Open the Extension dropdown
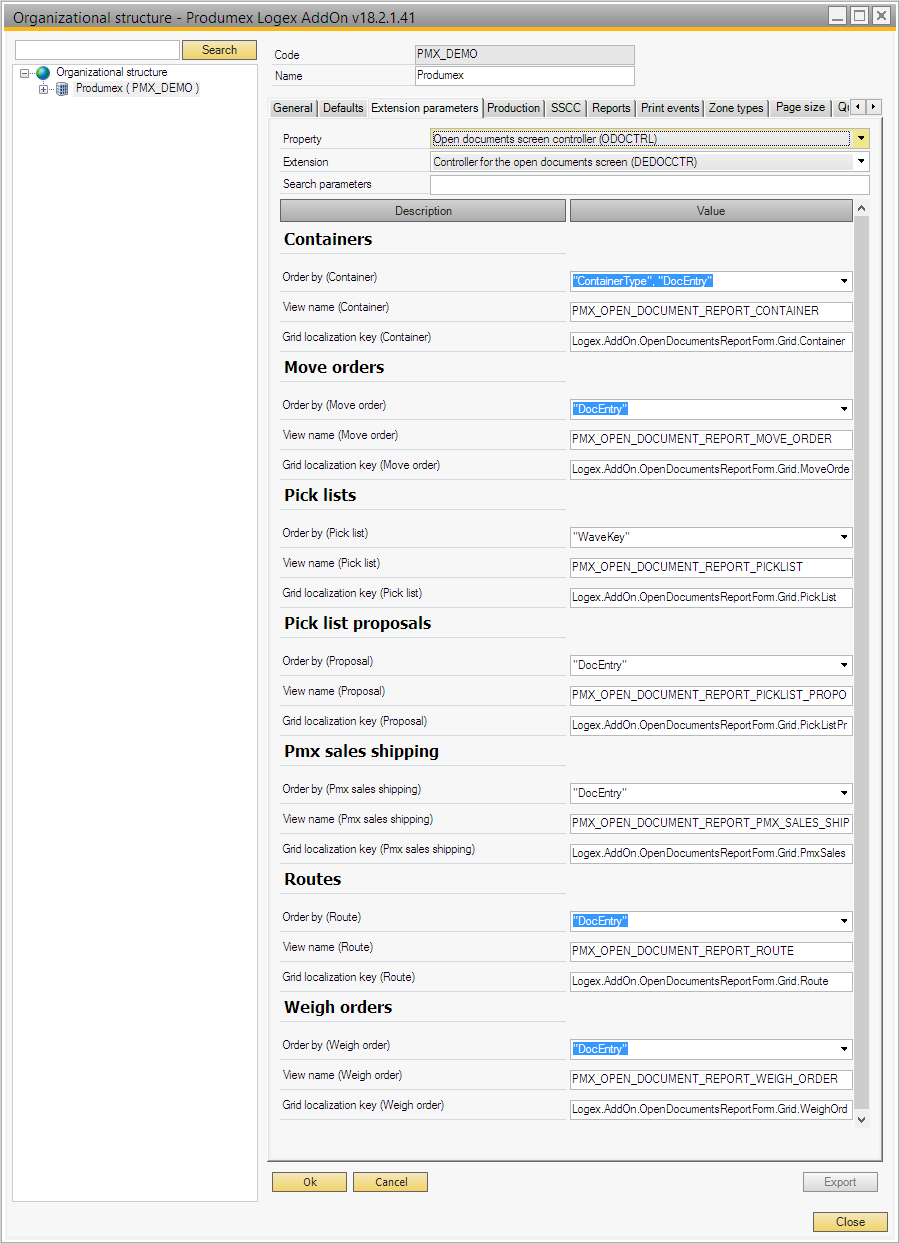900x1244 pixels. (x=860, y=161)
